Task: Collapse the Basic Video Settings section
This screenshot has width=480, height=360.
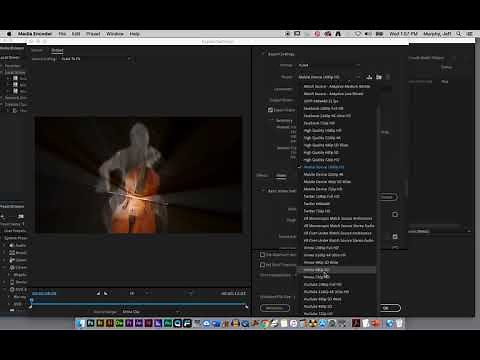Action: (263, 191)
